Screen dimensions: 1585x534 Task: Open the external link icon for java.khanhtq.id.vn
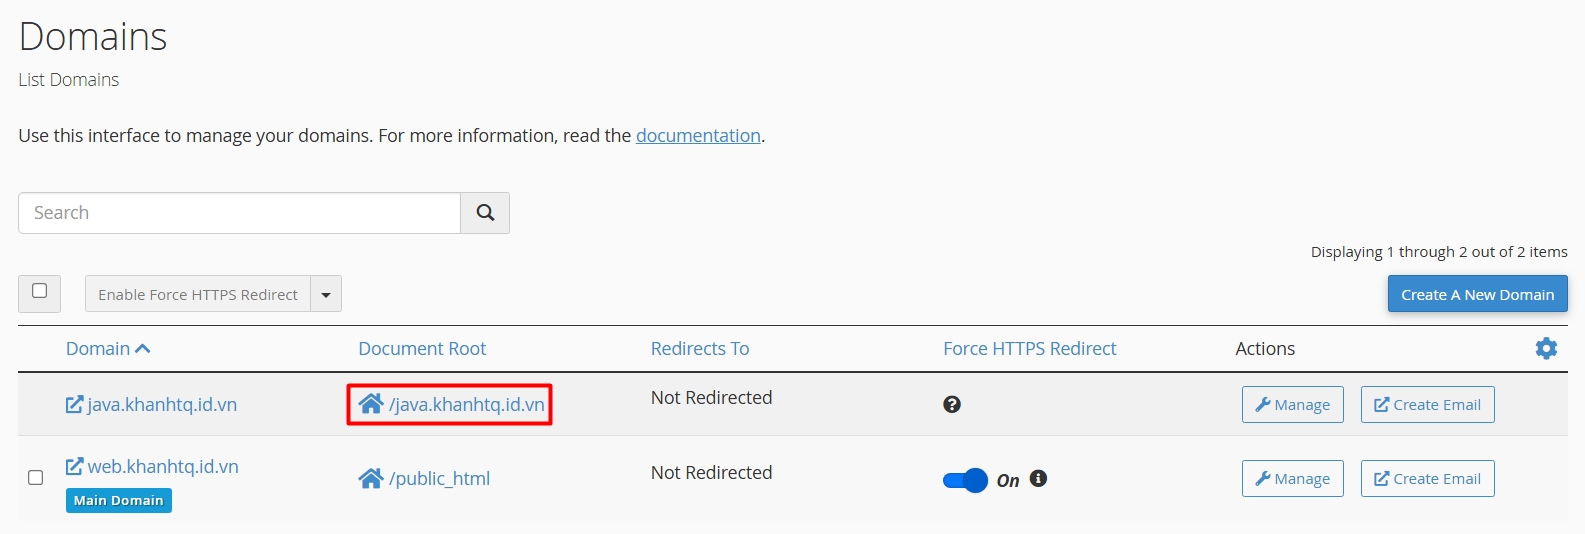(75, 405)
